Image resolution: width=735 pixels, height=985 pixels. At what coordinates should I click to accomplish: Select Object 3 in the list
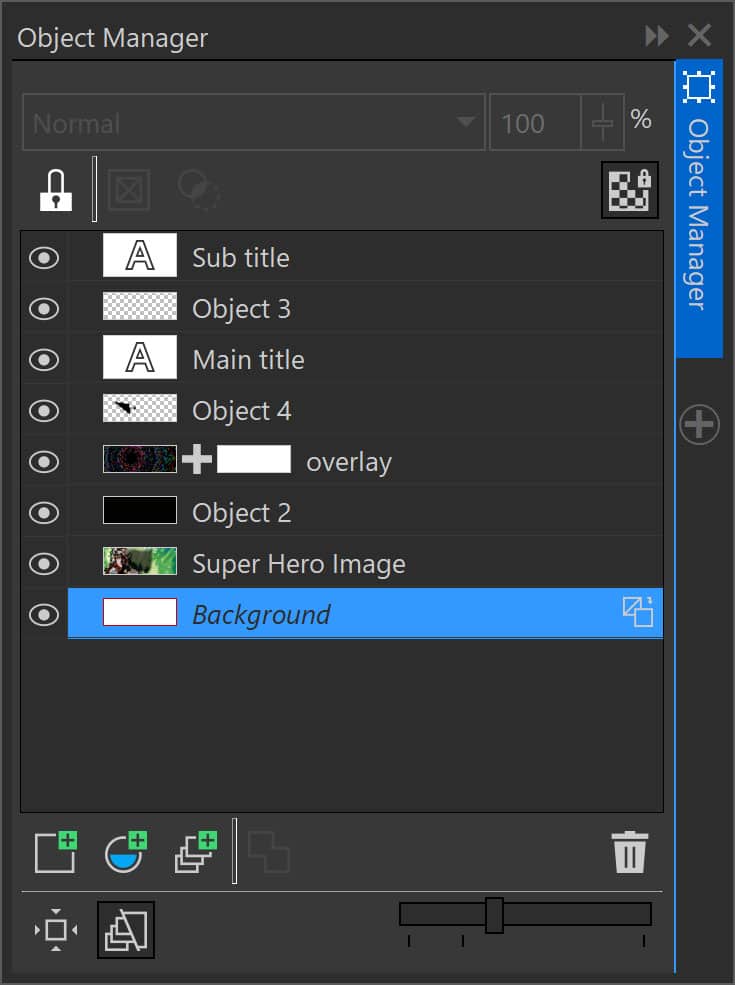365,308
